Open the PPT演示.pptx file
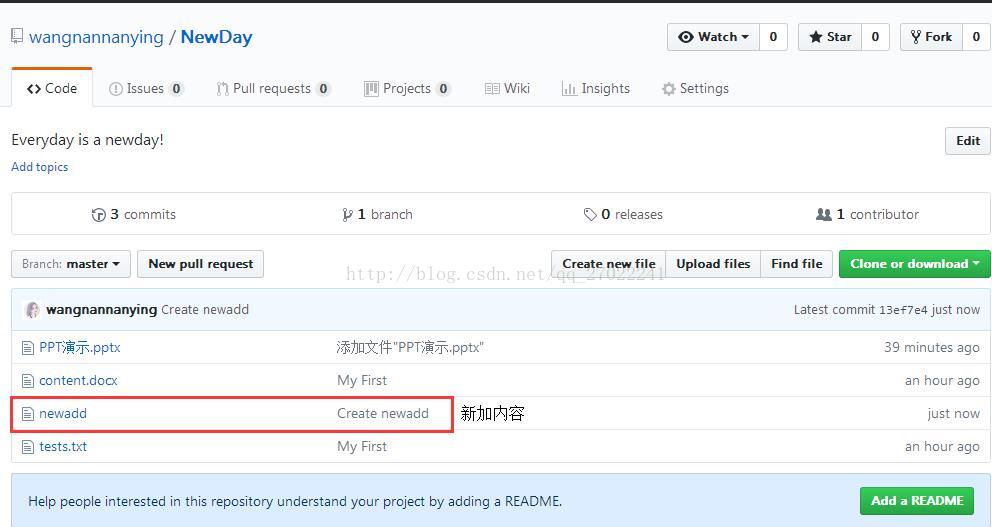This screenshot has width=992, height=527. tap(80, 347)
